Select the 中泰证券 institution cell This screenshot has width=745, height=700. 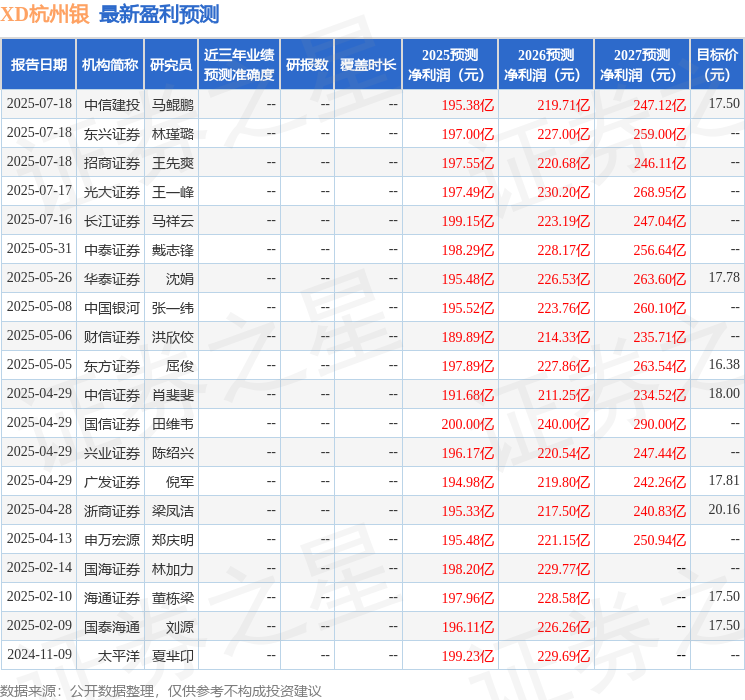pyautogui.click(x=112, y=250)
